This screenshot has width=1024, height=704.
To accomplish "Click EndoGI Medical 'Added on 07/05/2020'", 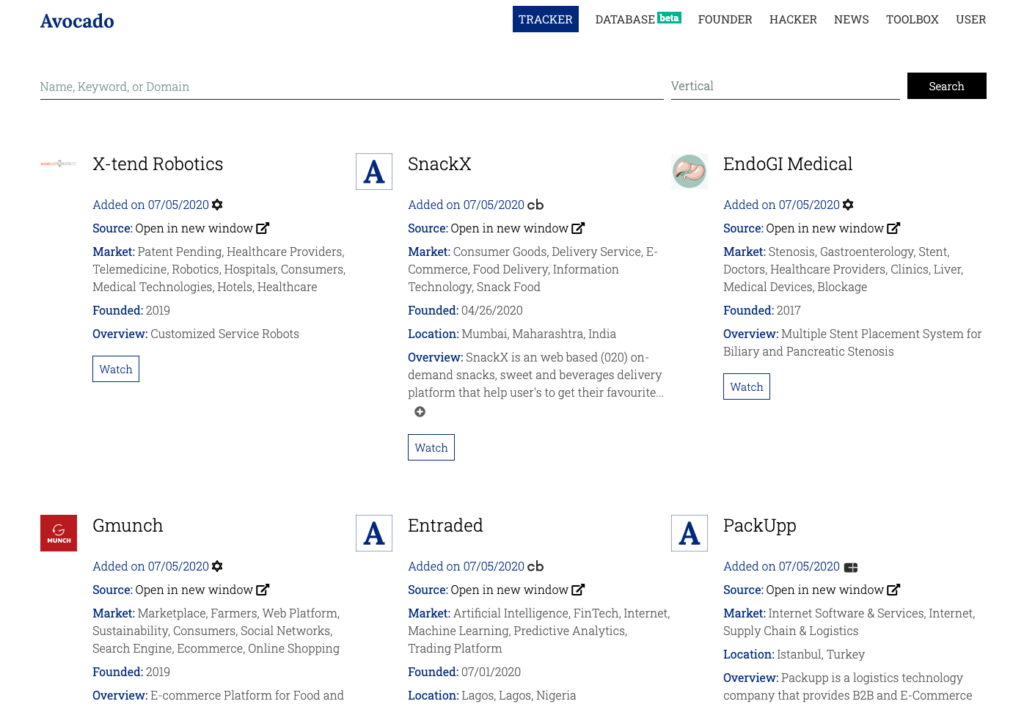I will (x=782, y=204).
